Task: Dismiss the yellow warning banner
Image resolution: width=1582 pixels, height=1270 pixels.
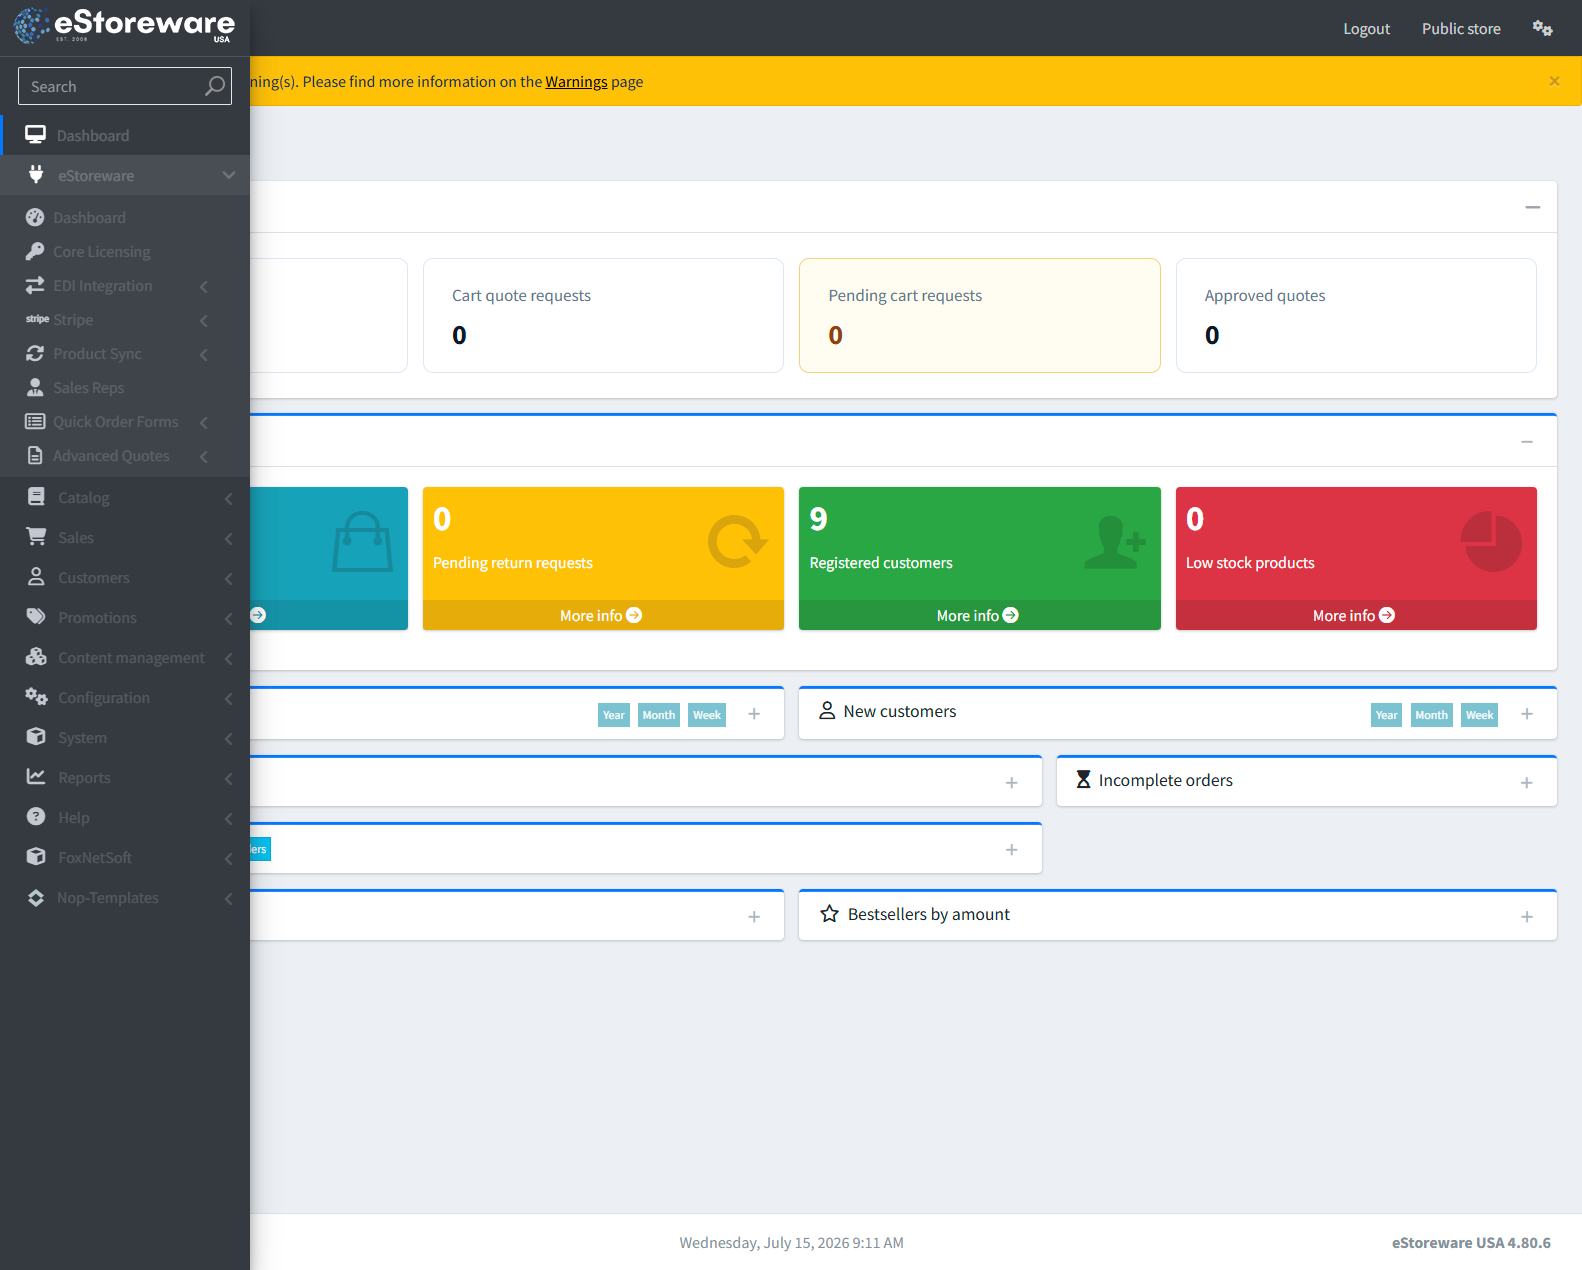Action: [x=1554, y=81]
